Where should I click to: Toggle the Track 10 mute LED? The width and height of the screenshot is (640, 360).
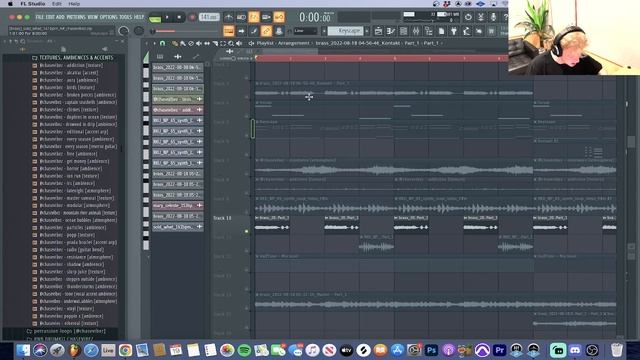click(247, 231)
